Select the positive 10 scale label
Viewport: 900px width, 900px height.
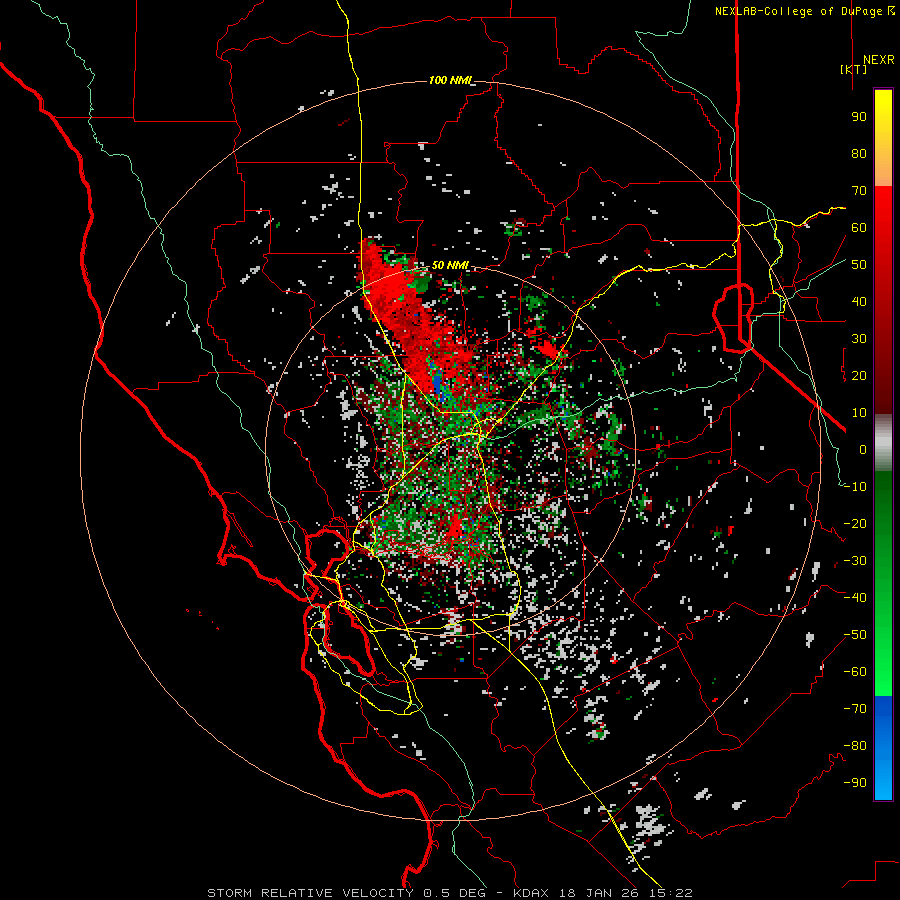point(859,413)
